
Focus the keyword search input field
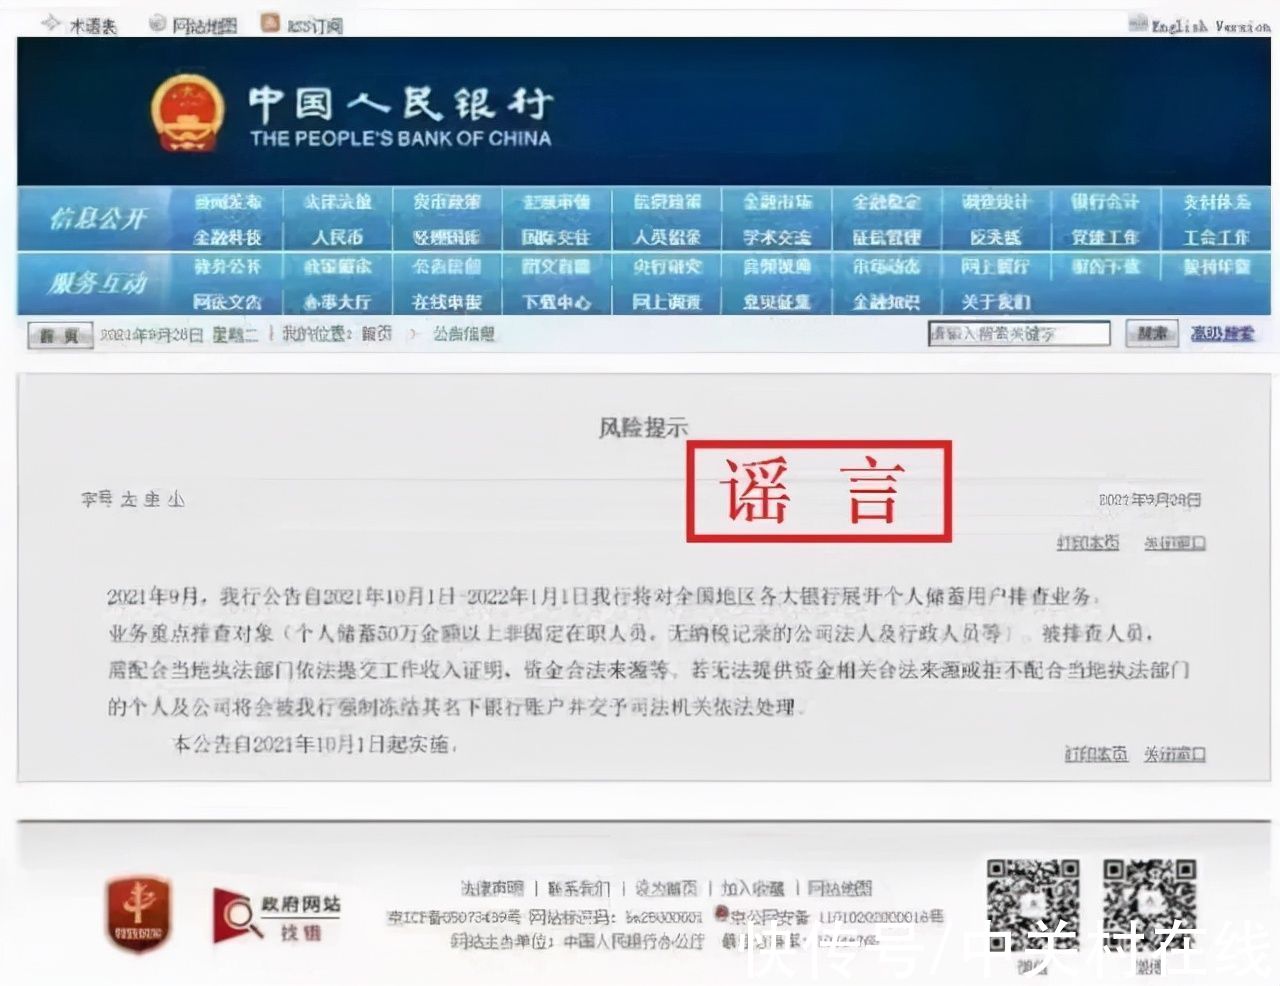pyautogui.click(x=1019, y=334)
